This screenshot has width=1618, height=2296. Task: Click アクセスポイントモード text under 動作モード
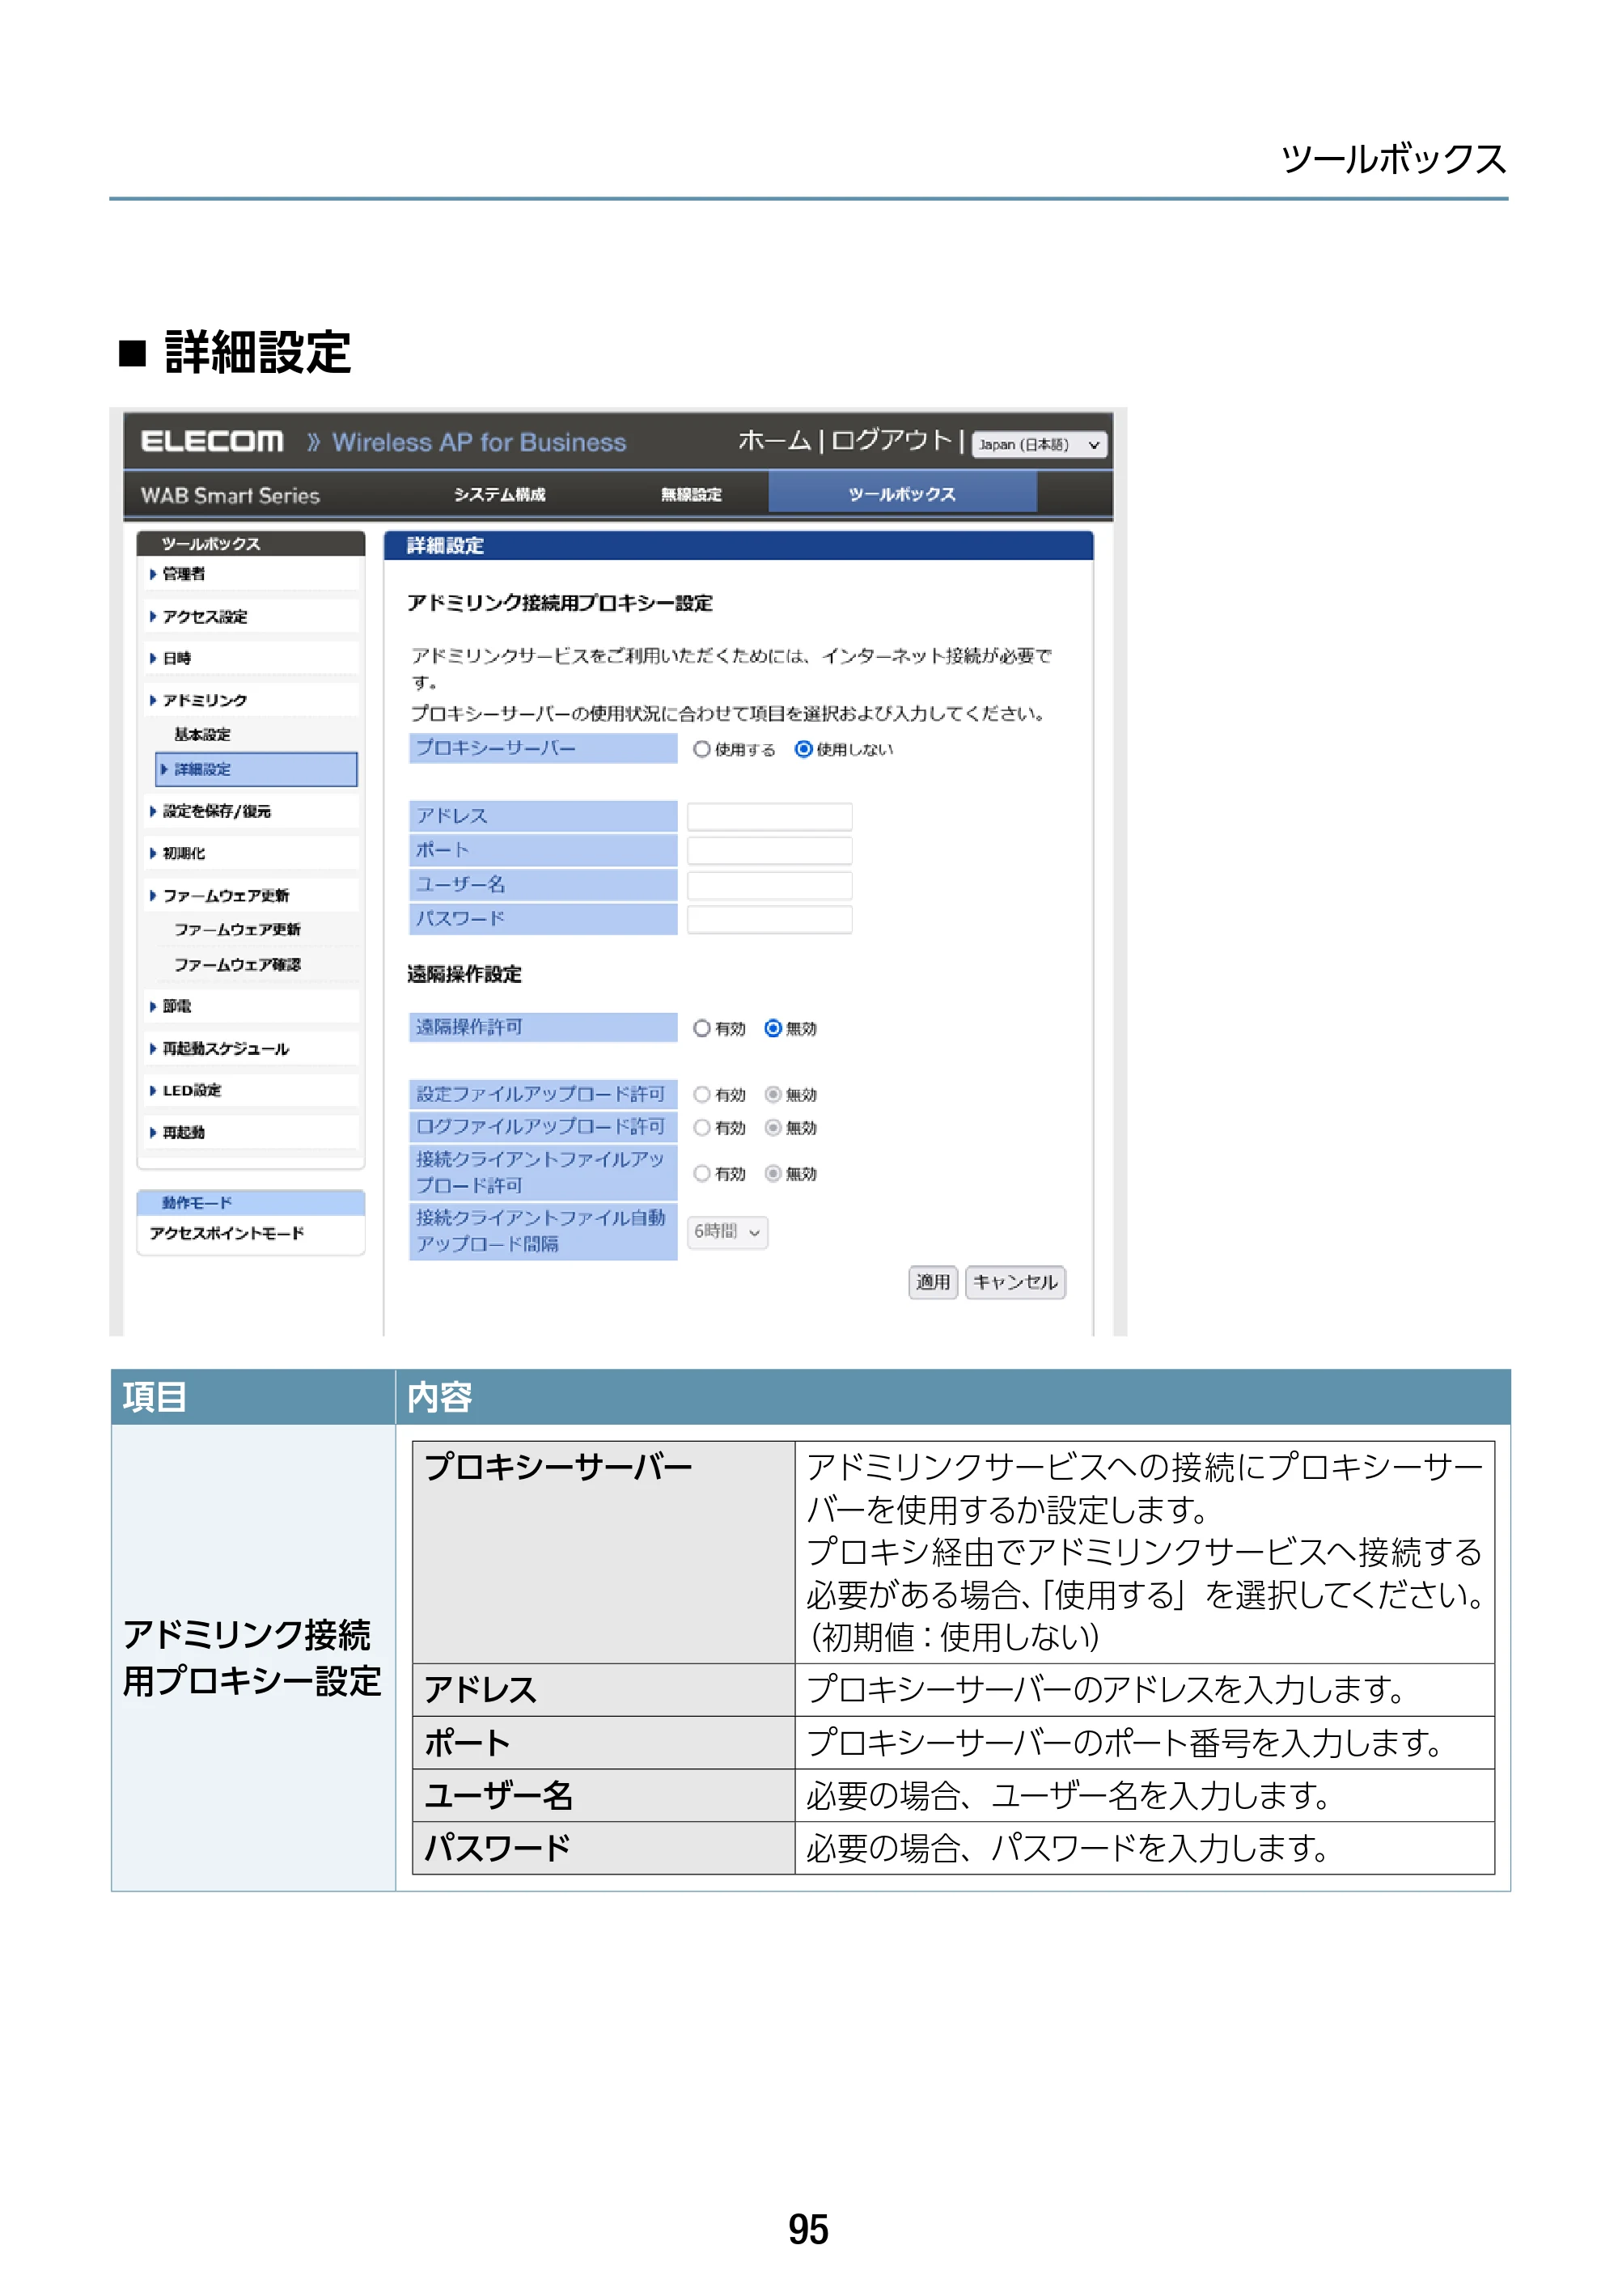pyautogui.click(x=227, y=1233)
